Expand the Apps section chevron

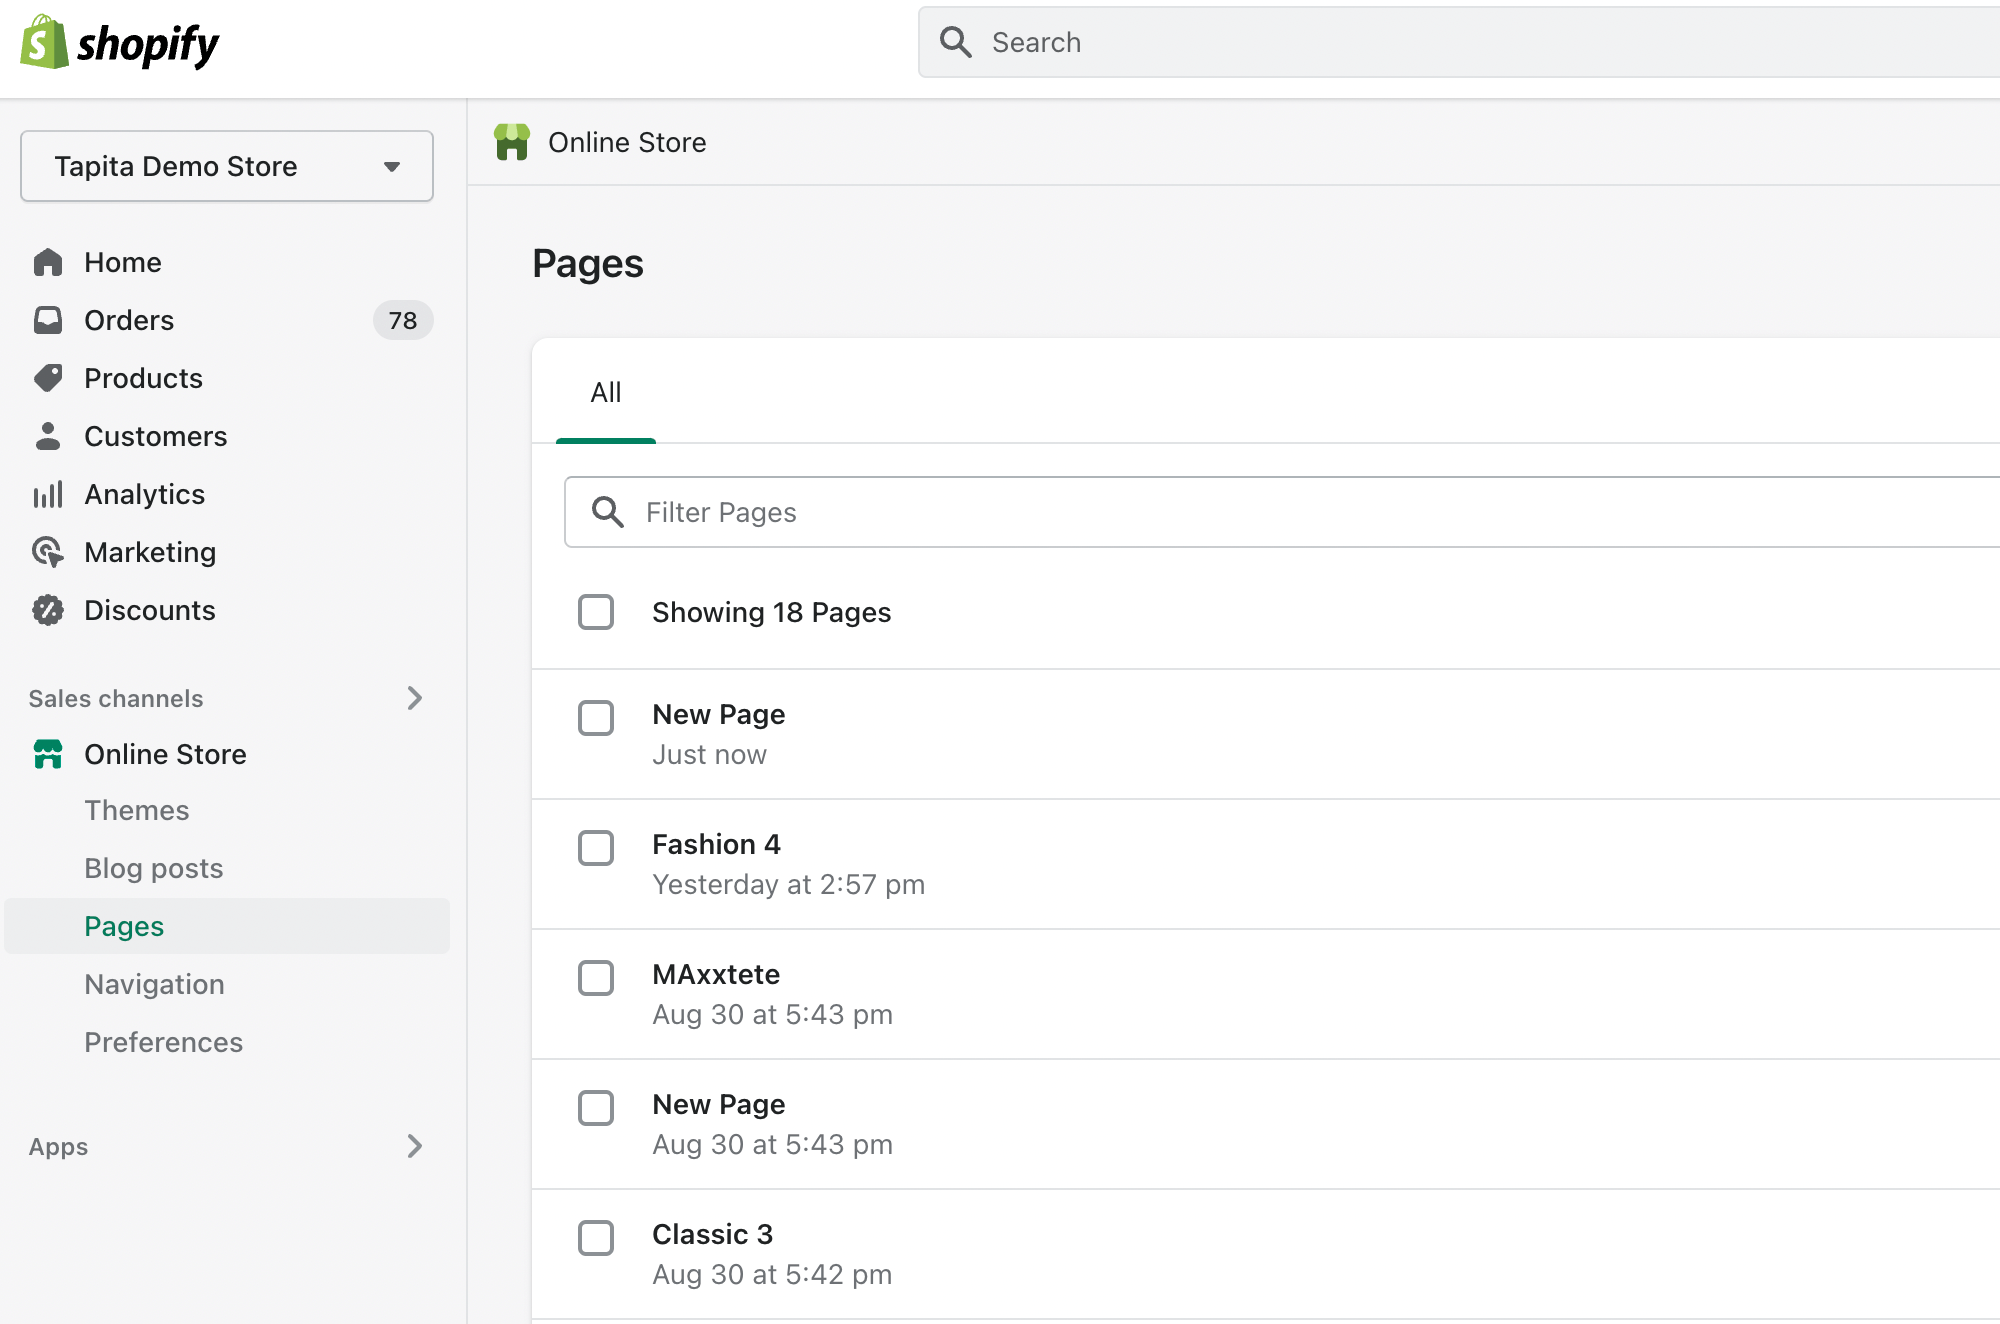coord(415,1146)
